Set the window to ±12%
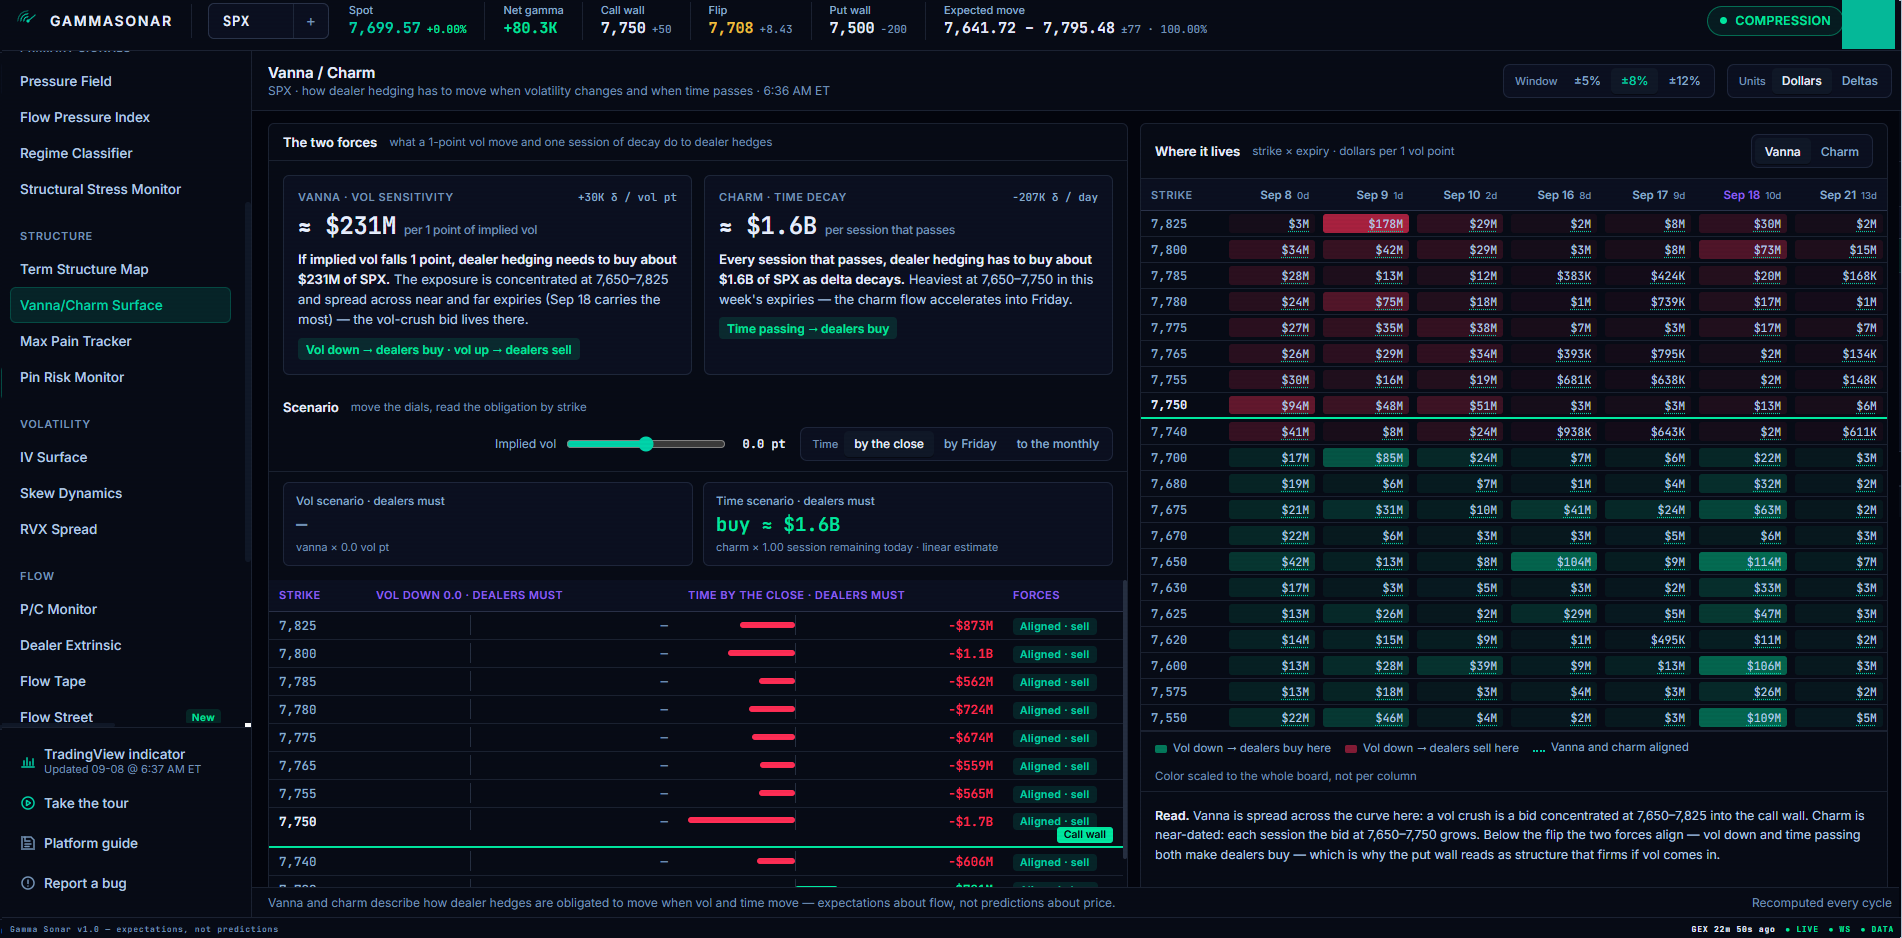The image size is (1902, 938). [1684, 81]
